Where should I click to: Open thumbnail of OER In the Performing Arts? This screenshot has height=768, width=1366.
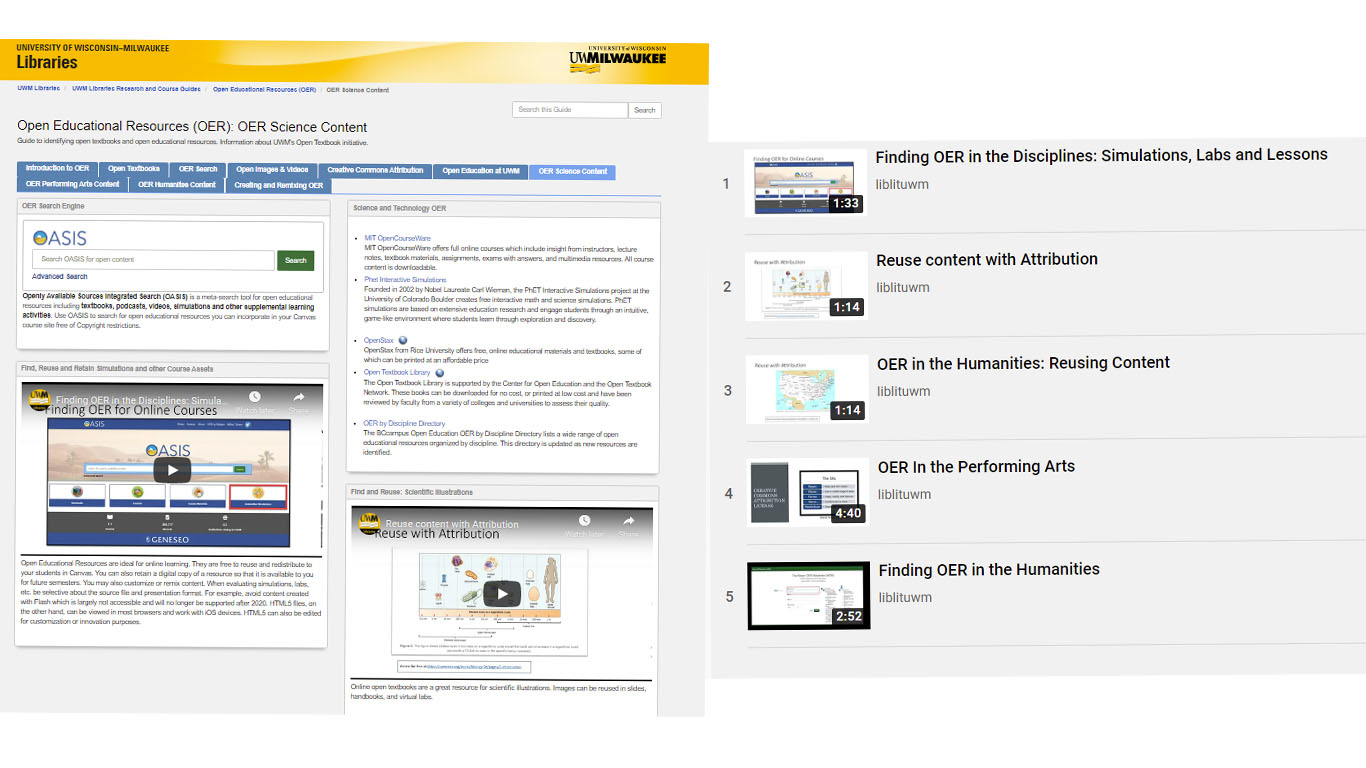808,493
